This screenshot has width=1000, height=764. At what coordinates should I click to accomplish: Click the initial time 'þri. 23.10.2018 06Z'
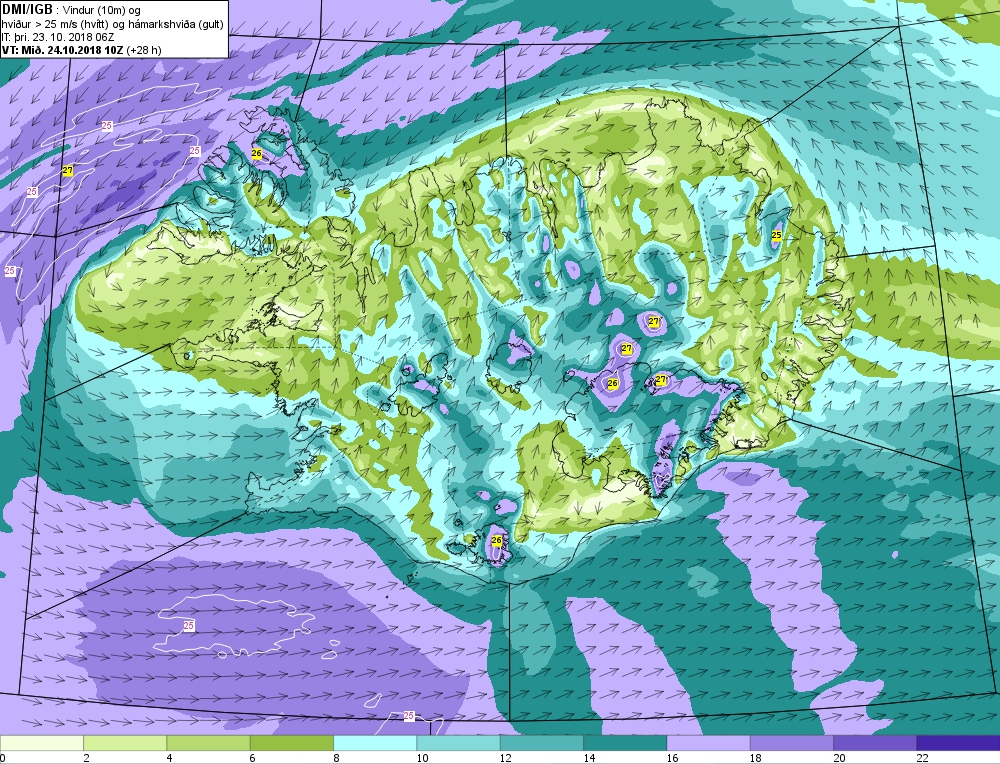63,37
